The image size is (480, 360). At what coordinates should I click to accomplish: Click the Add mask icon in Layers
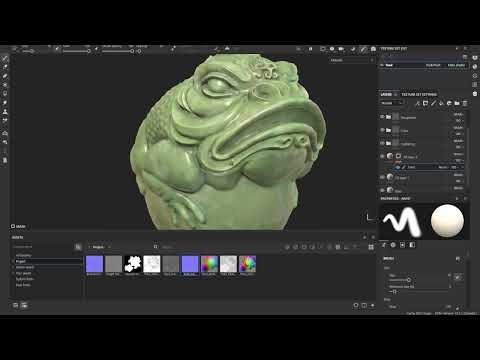[x=425, y=103]
